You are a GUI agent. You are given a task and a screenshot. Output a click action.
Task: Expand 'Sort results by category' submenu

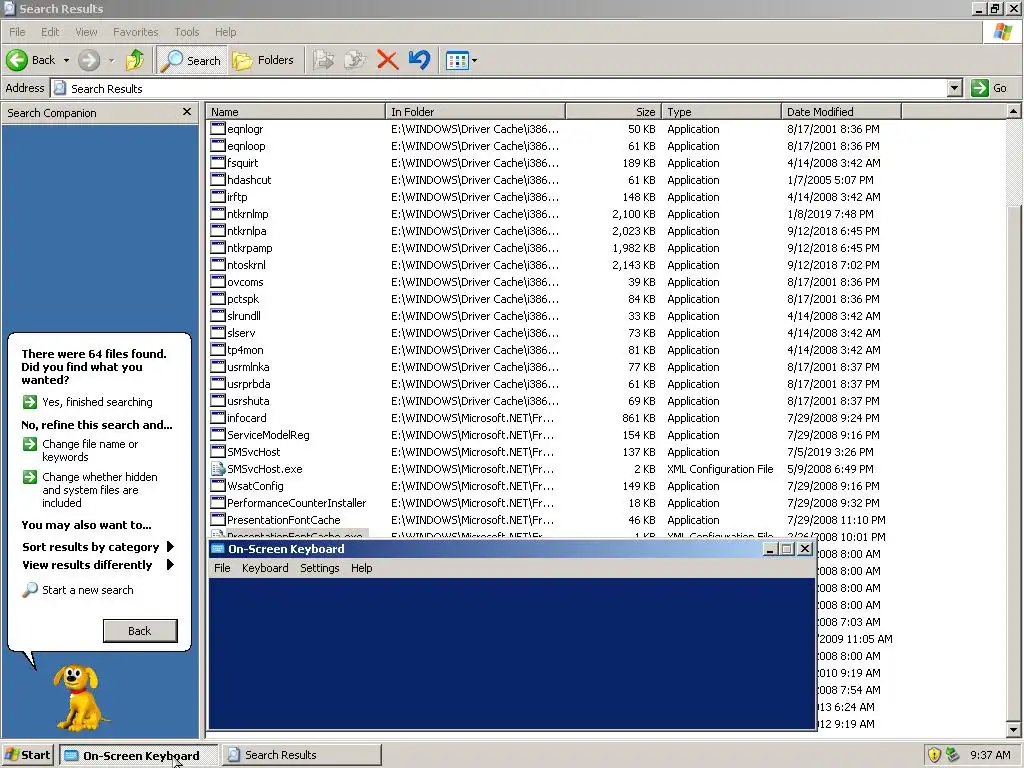point(98,547)
